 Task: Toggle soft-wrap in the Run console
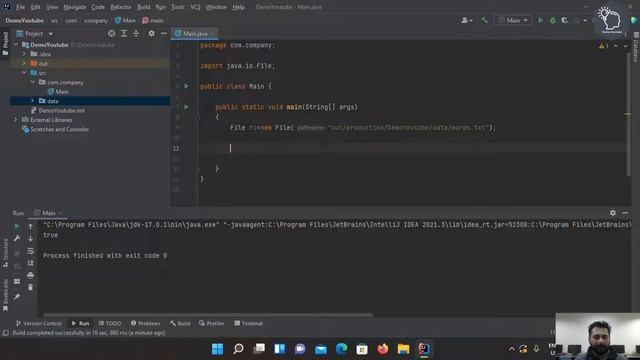point(30,251)
